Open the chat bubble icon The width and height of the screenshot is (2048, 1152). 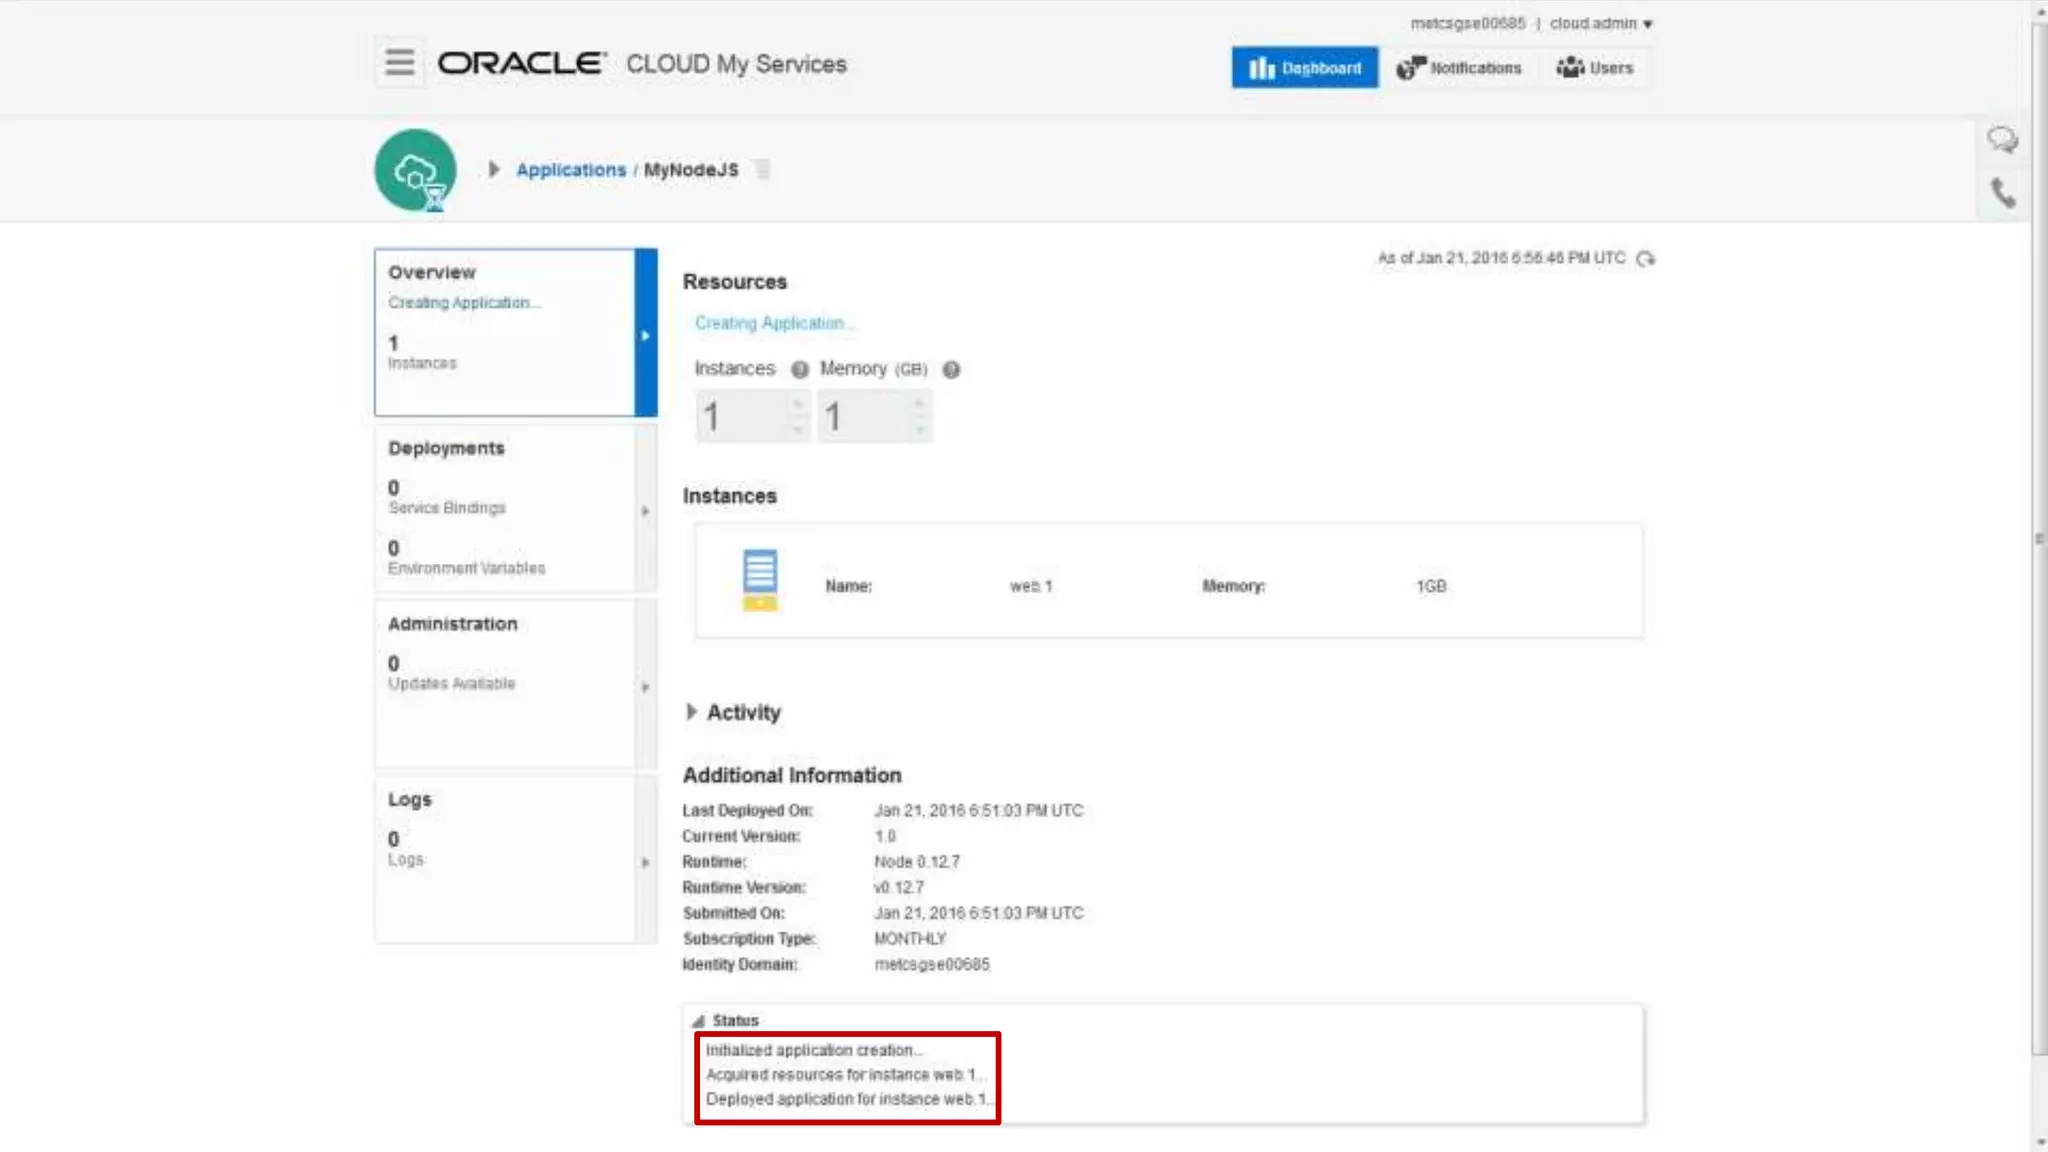[x=2002, y=139]
